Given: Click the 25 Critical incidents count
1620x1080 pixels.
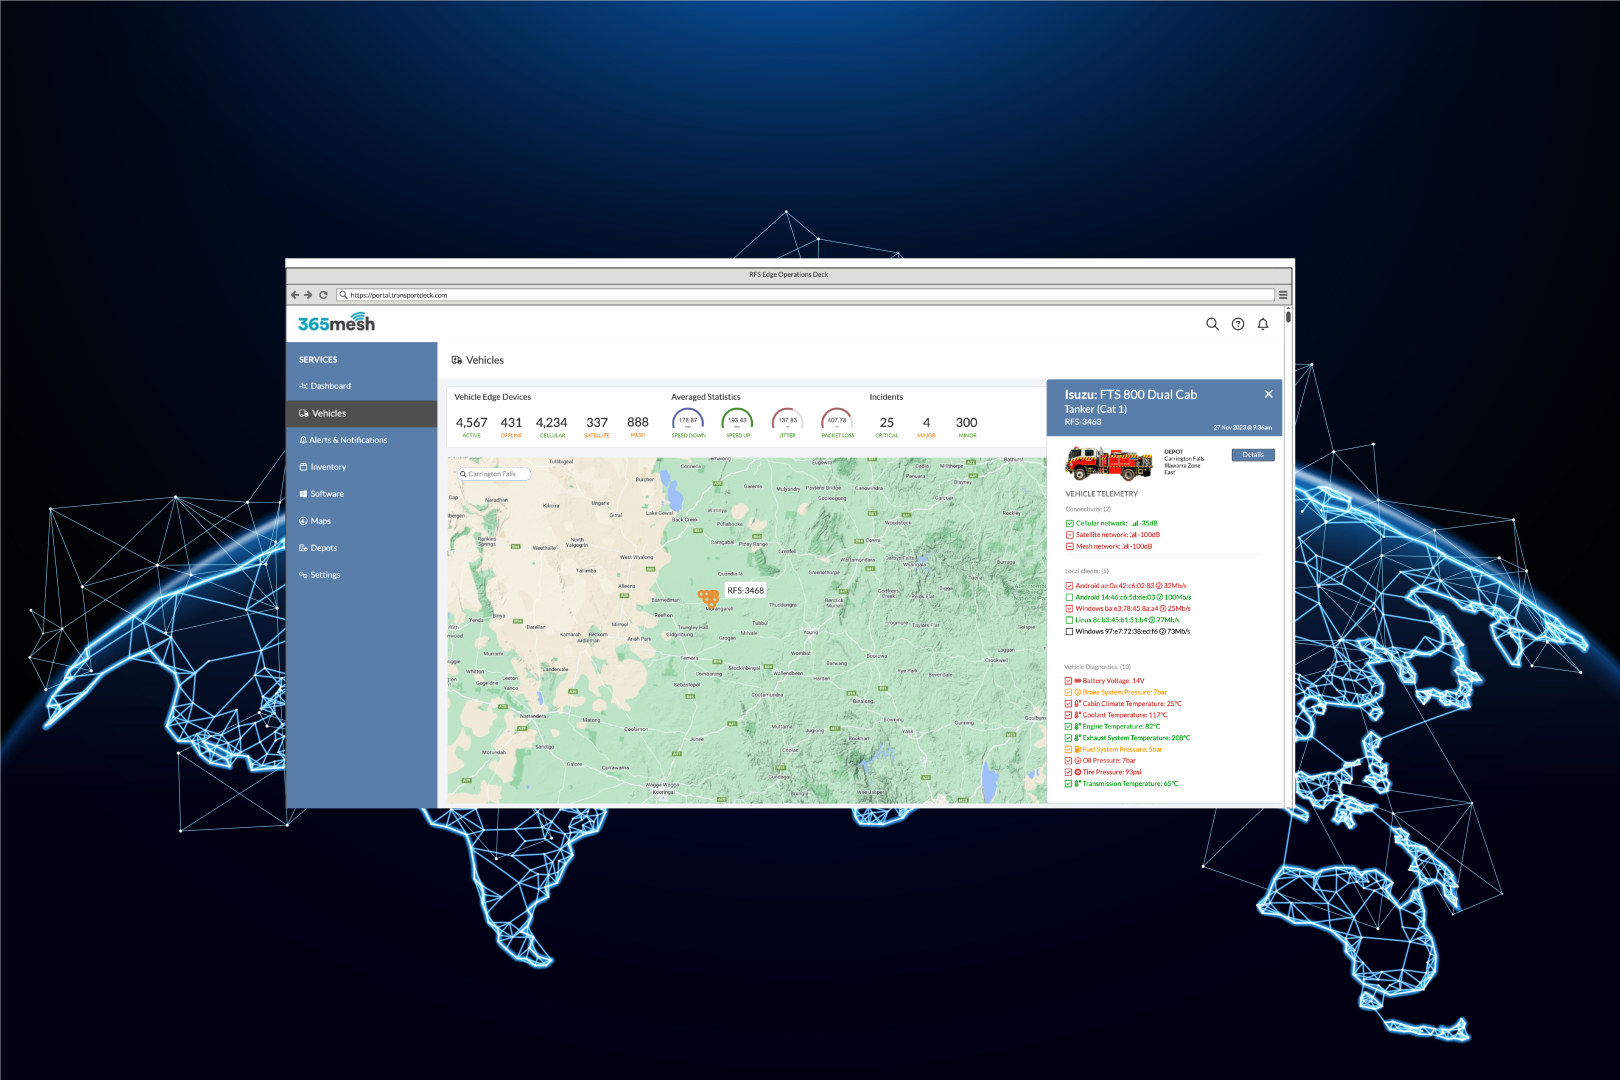Looking at the screenshot, I should pos(887,423).
